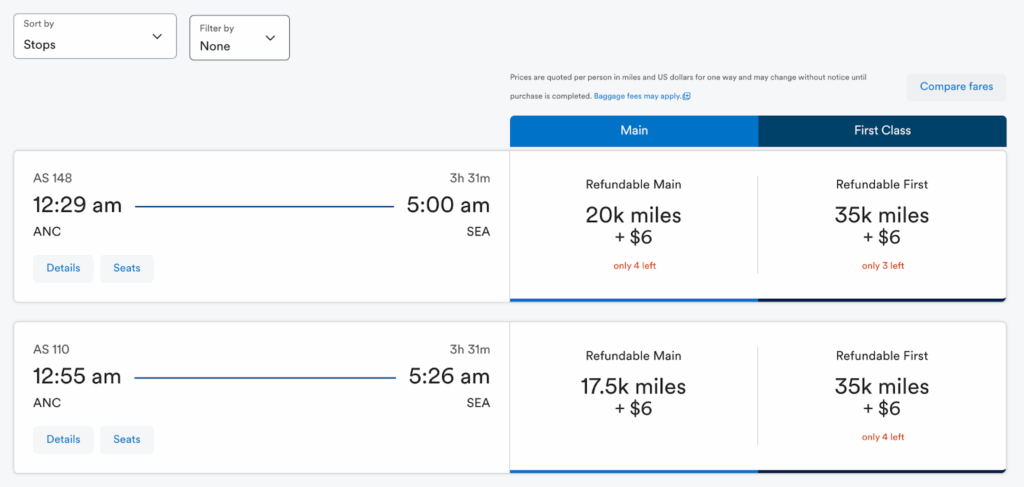The image size is (1024, 487).
Task: Switch to the First Class tab
Action: [x=882, y=131]
